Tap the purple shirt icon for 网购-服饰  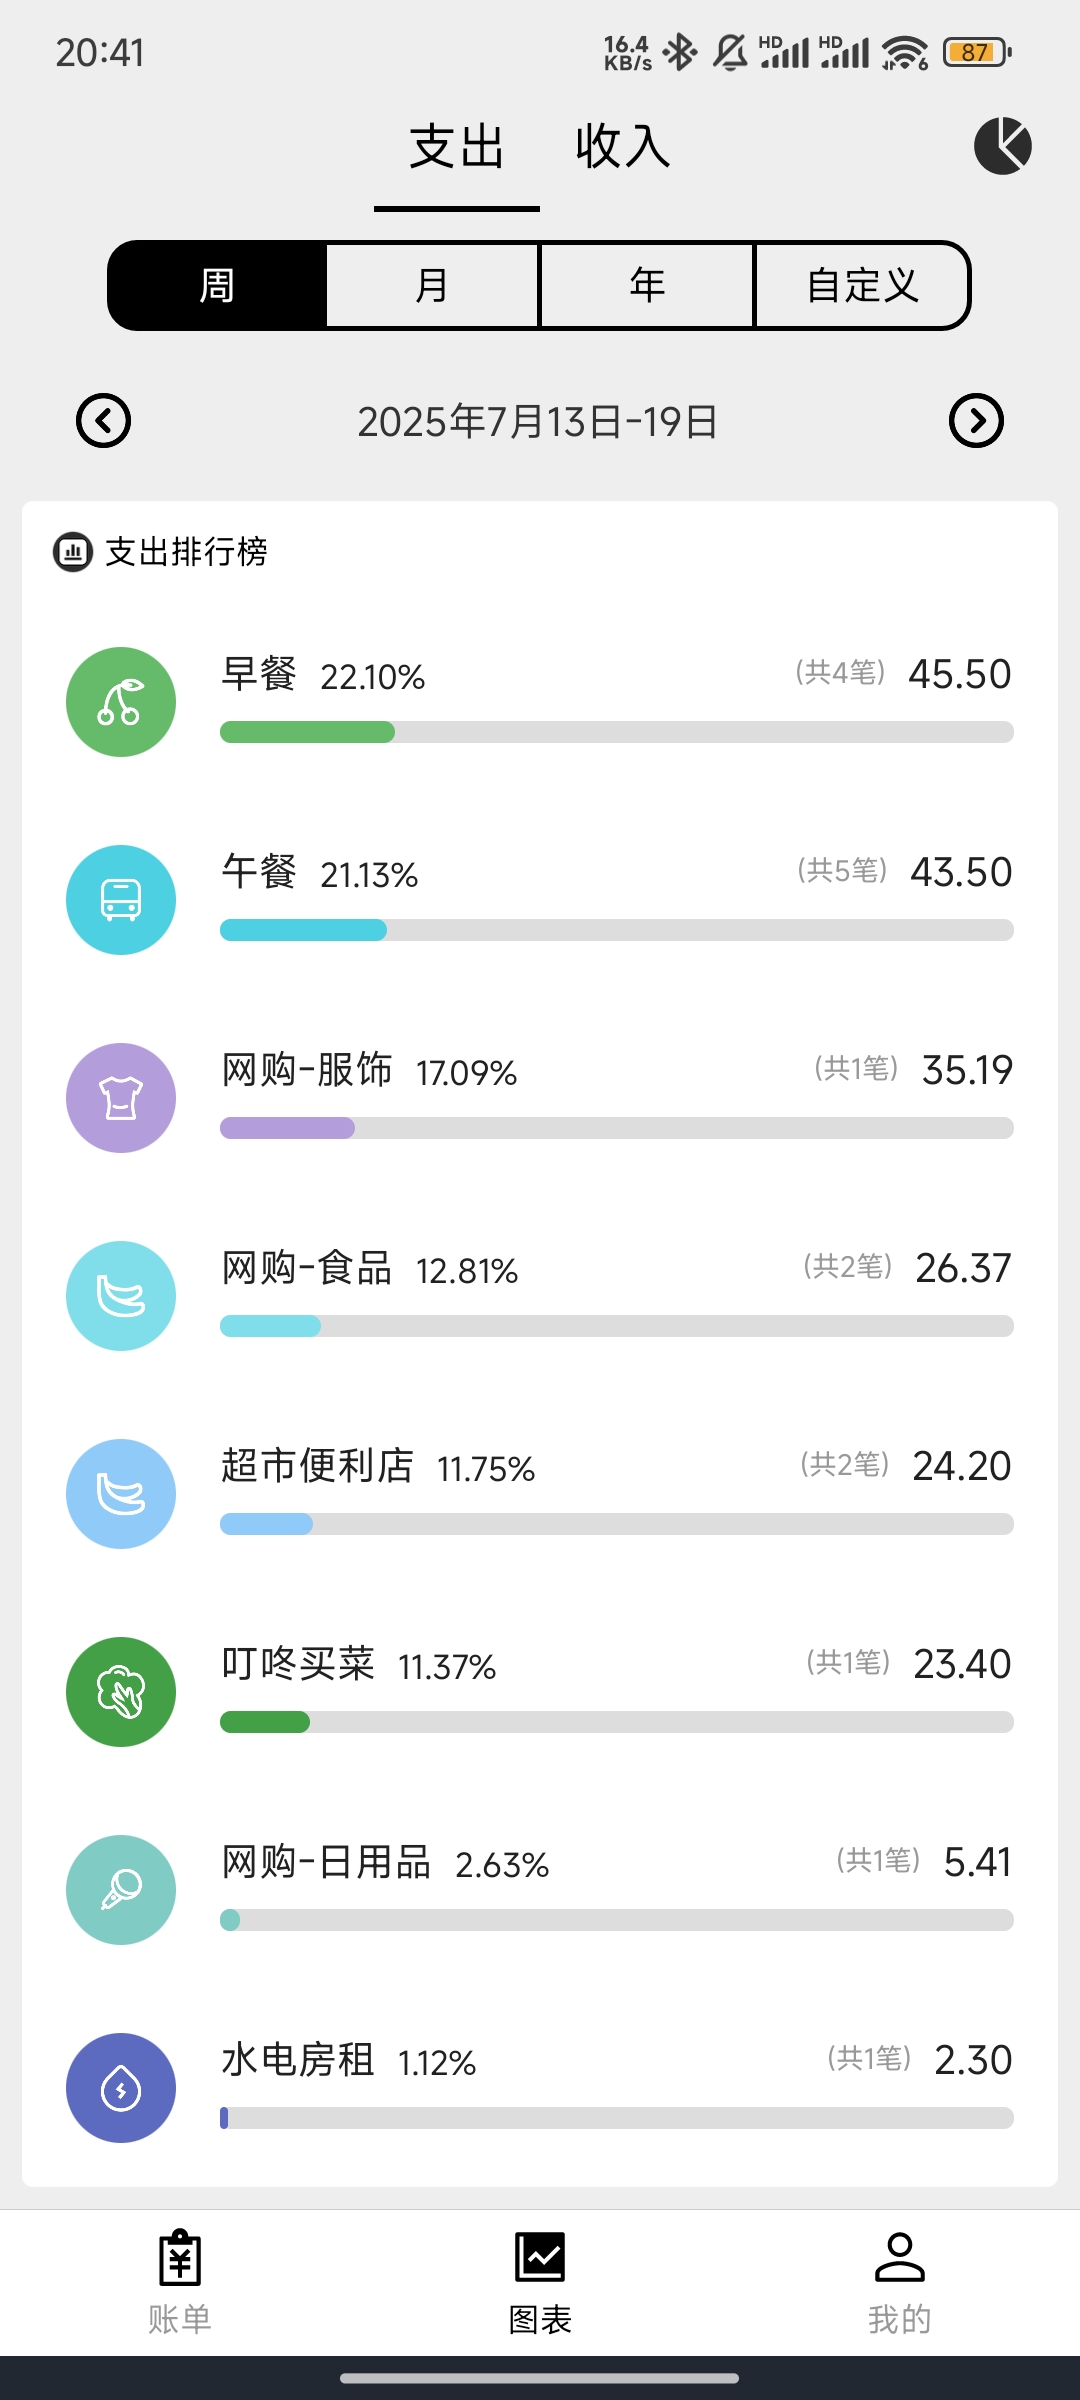(x=121, y=1098)
